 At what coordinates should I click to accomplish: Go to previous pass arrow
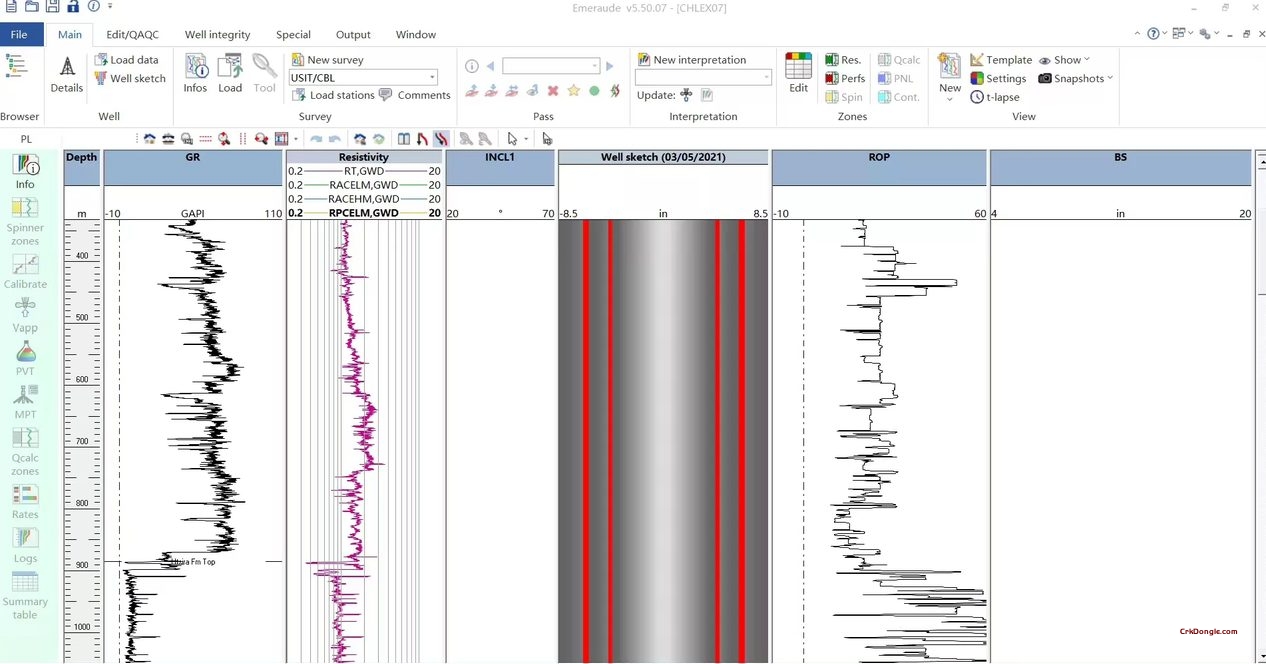(490, 66)
